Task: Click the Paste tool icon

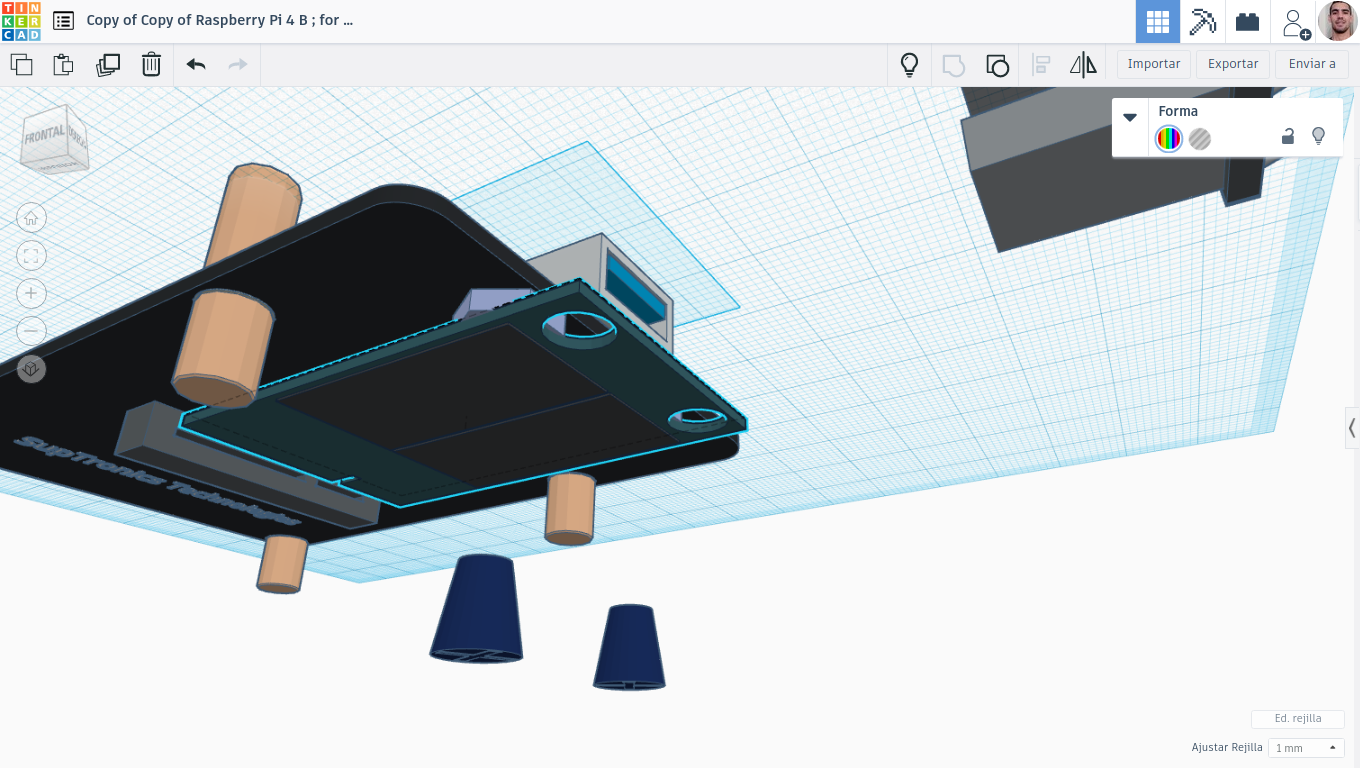Action: coord(63,65)
